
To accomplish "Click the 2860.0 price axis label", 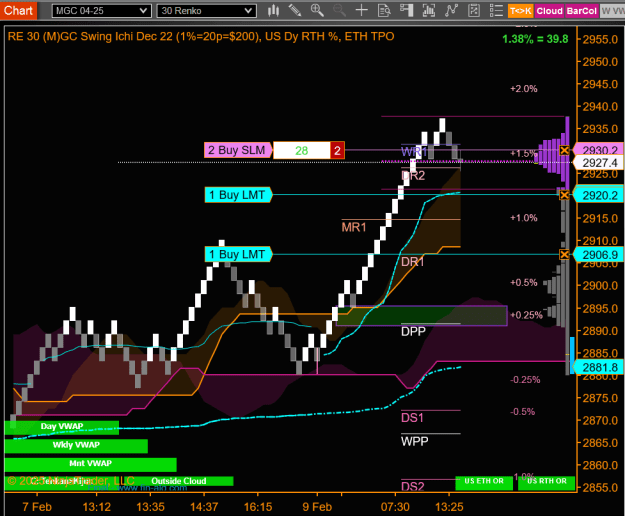I will (x=600, y=465).
